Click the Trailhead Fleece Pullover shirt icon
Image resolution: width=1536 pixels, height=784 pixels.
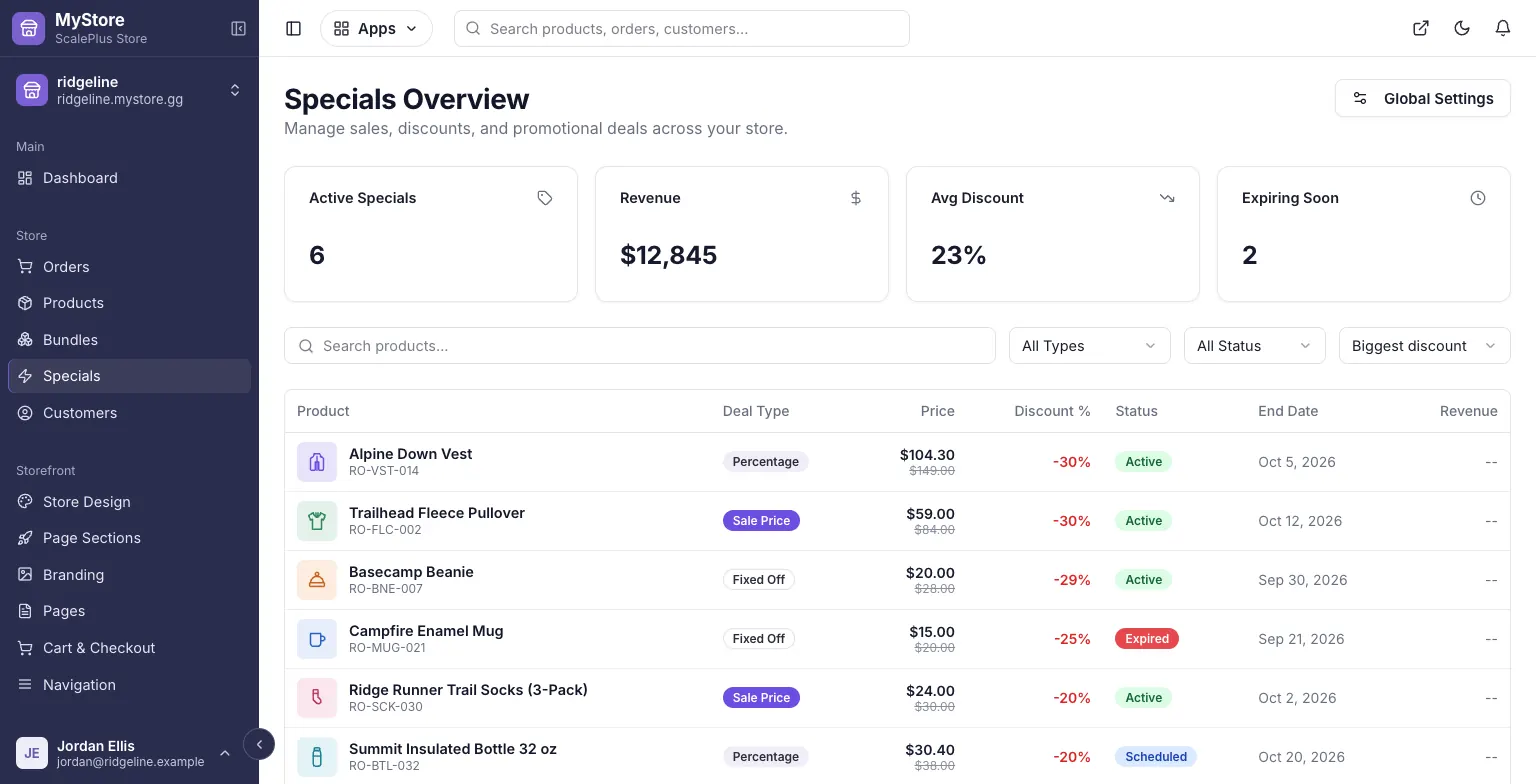pos(317,521)
